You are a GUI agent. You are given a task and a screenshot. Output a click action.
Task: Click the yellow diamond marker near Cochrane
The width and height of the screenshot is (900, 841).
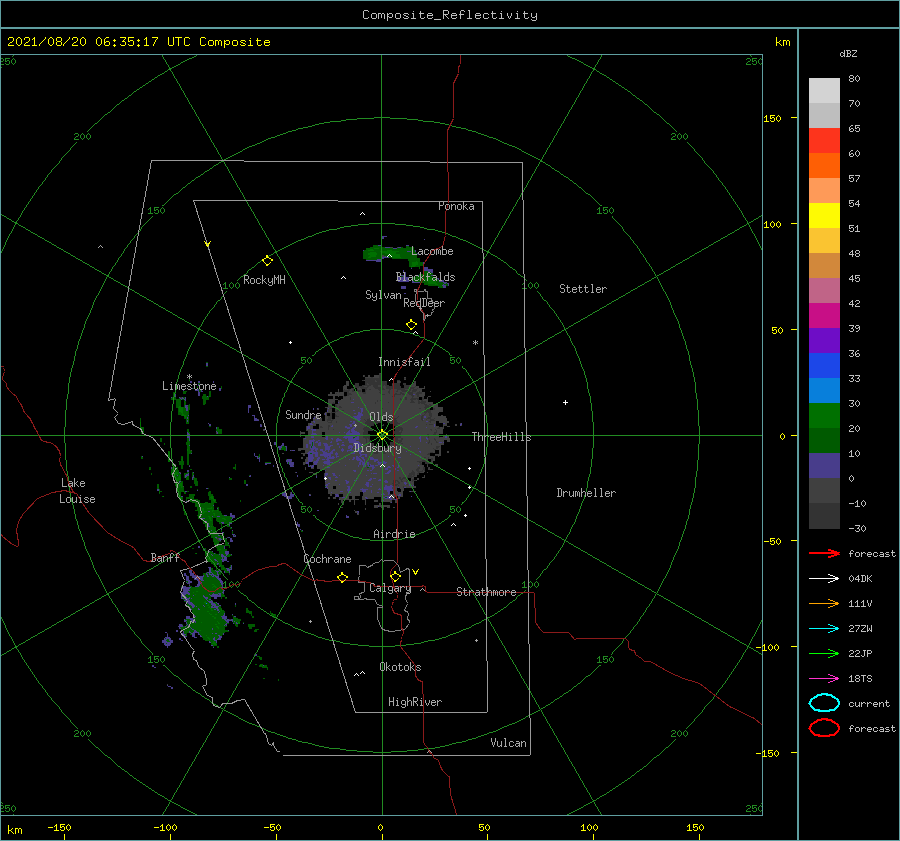coord(342,577)
